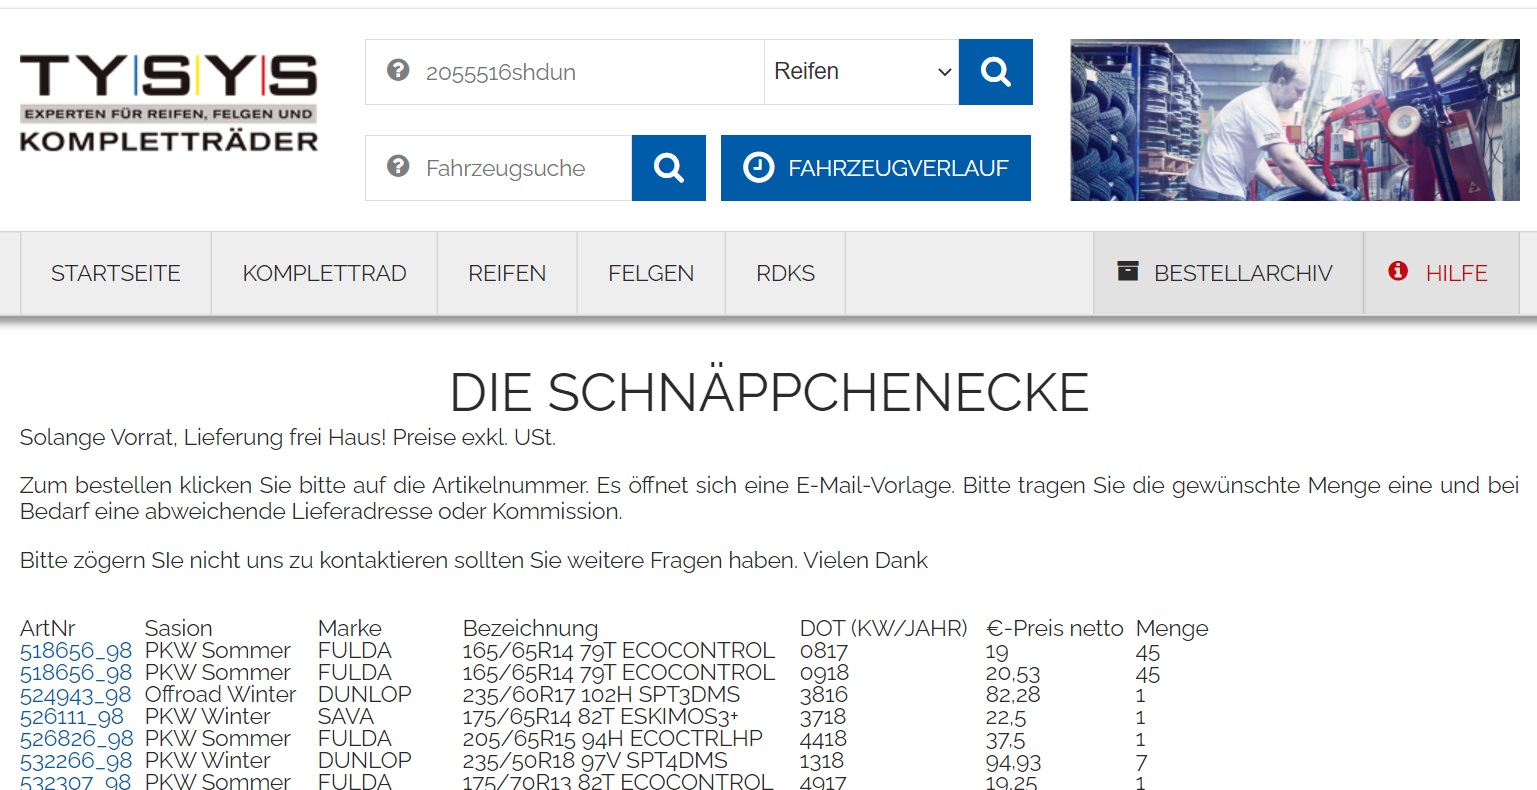Open the Reifen category dropdown
1537x790 pixels.
click(x=861, y=72)
